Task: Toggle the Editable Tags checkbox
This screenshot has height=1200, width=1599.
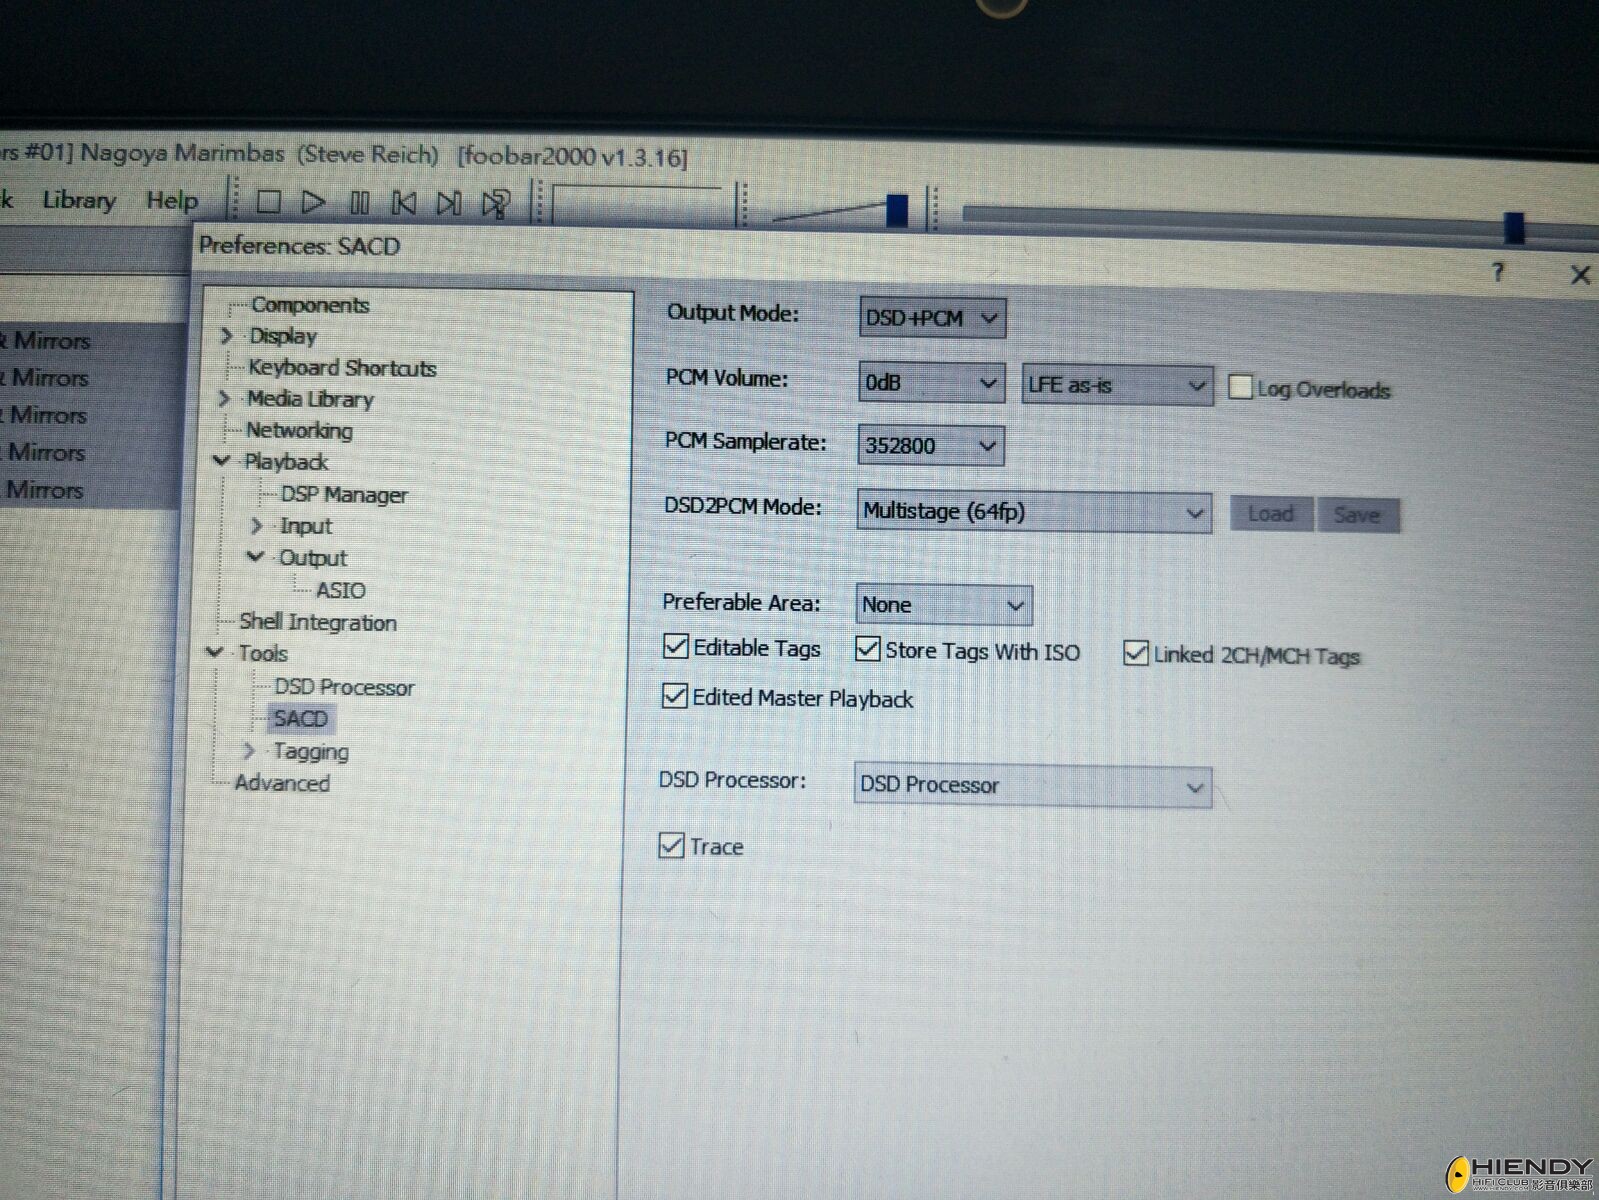Action: [x=675, y=646]
